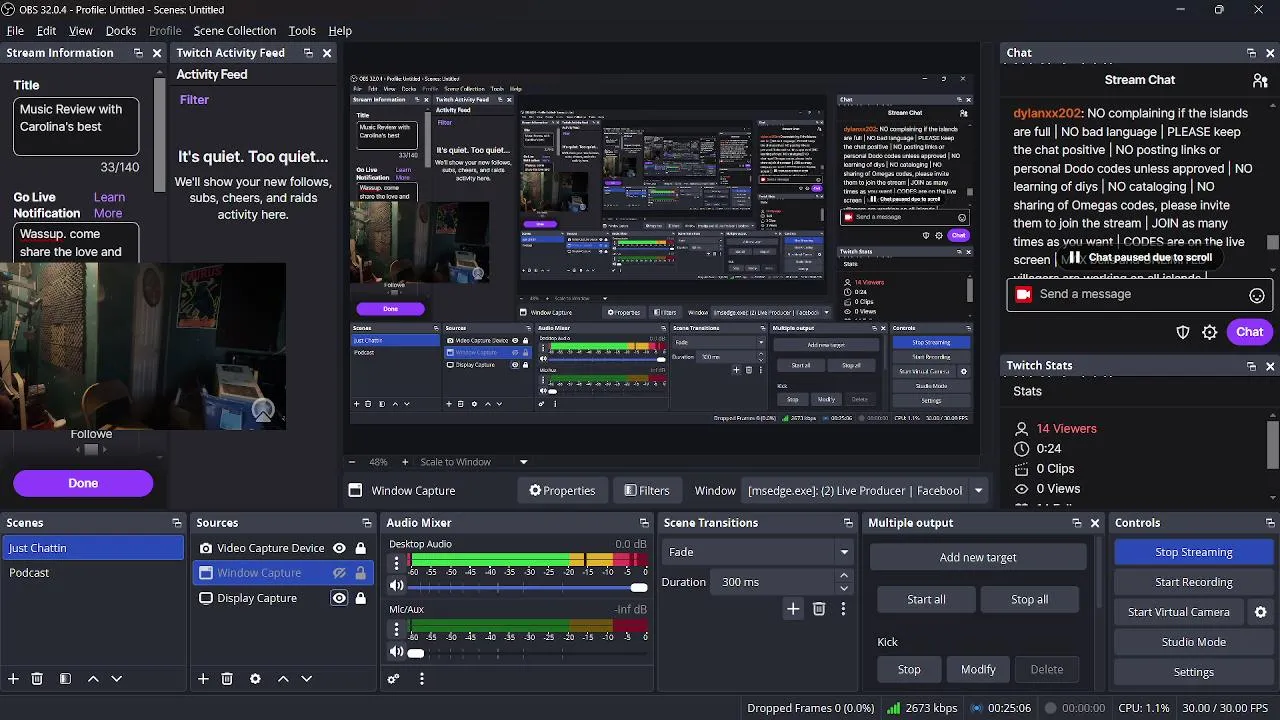Add a configurable transition with the plus icon
Image resolution: width=1280 pixels, height=720 pixels.
793,608
